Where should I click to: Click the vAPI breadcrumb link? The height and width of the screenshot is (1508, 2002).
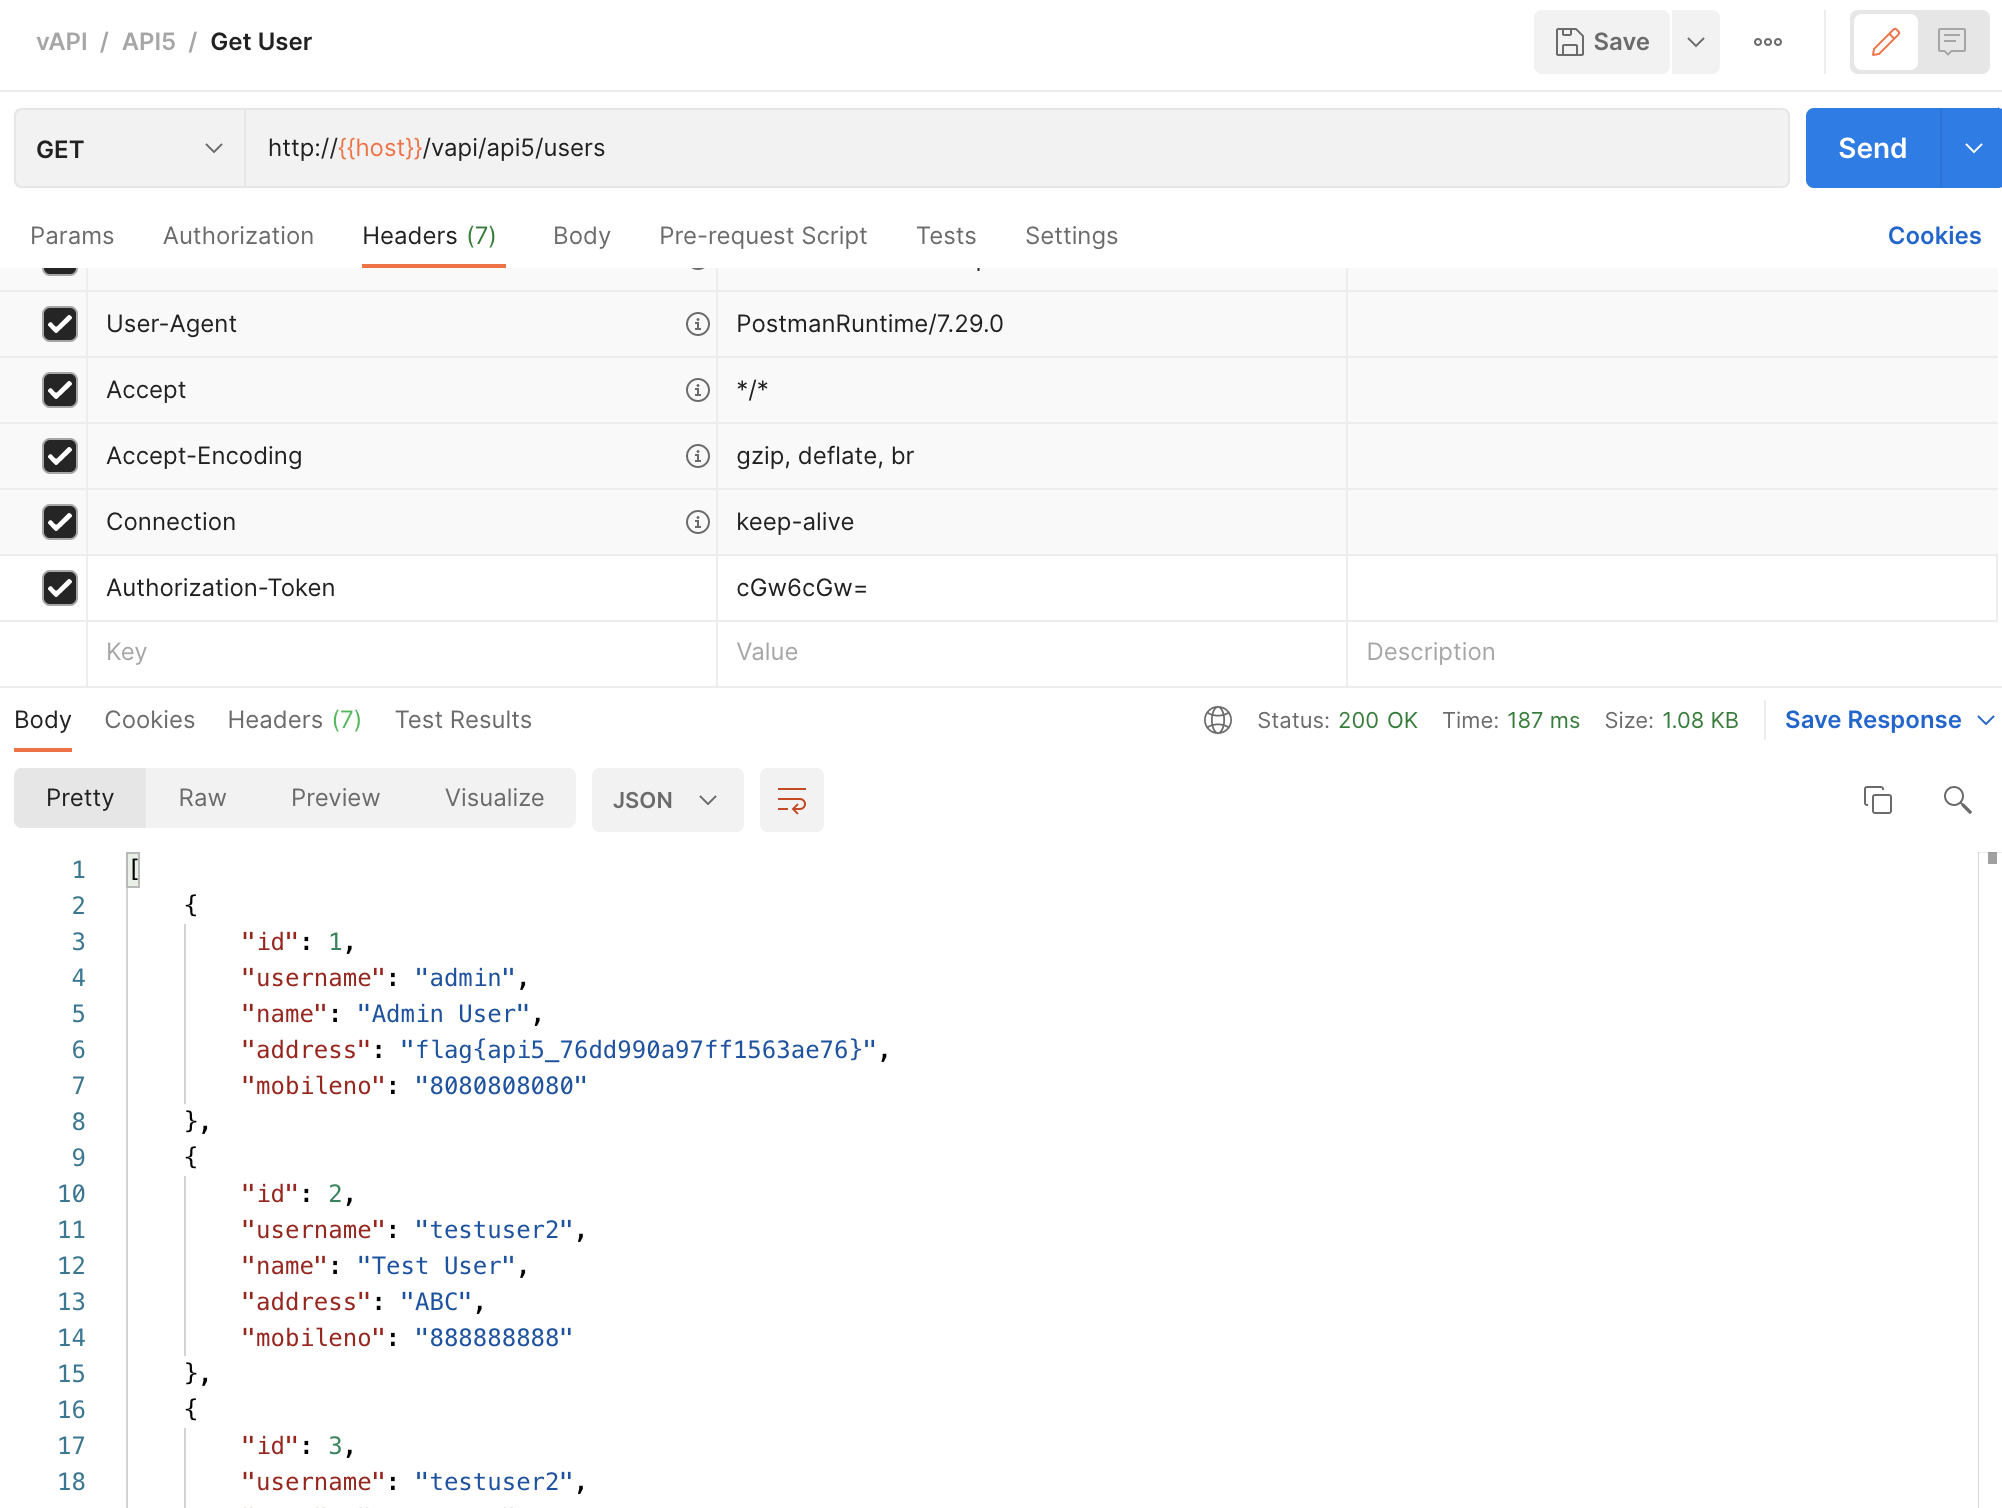(x=62, y=42)
